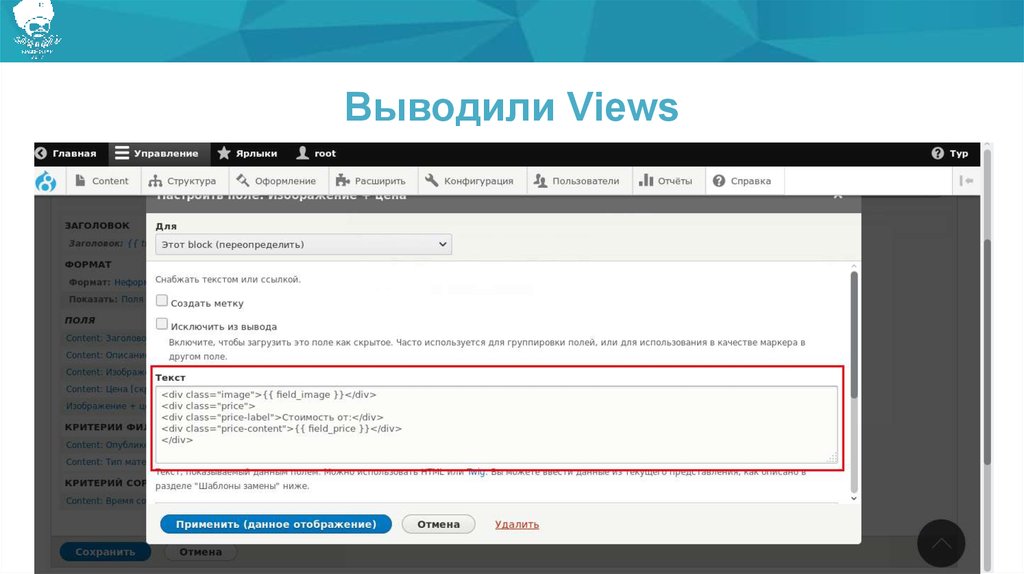1024x574 pixels.
Task: Click the question mark icon beside Тур
Action: [x=938, y=153]
